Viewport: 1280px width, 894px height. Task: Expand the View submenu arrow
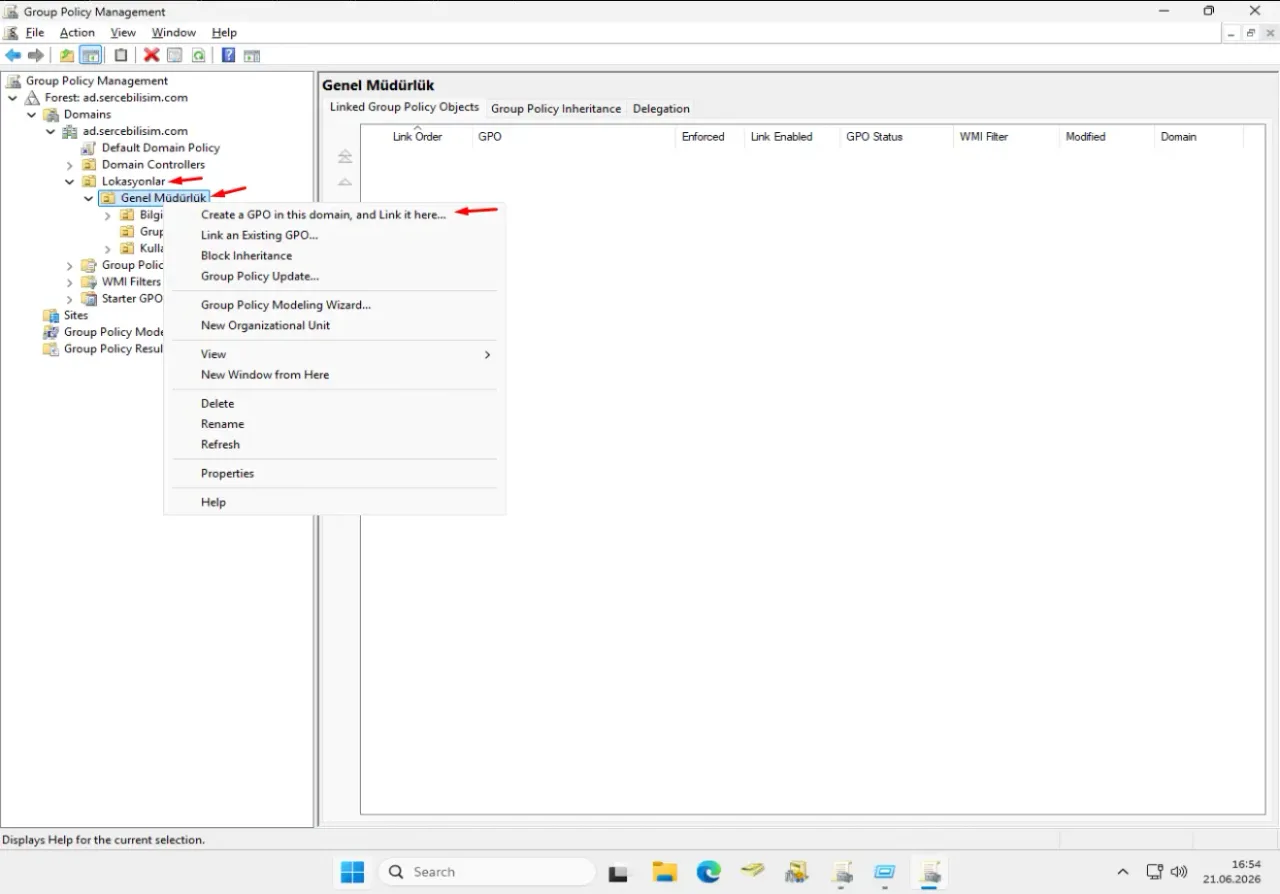coord(487,355)
